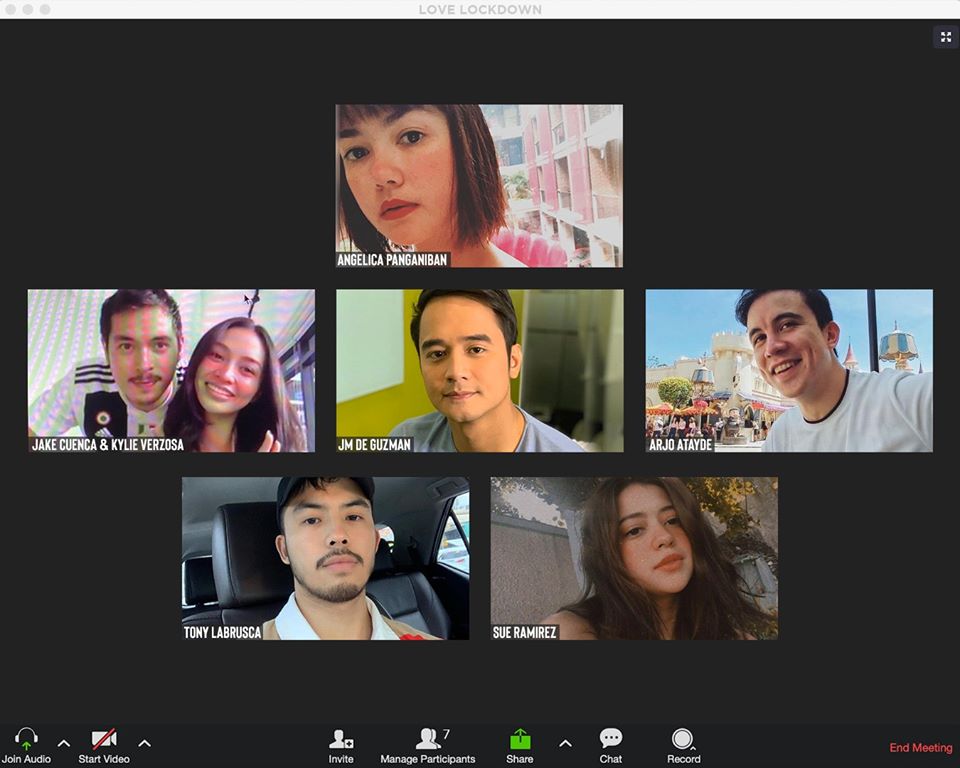The width and height of the screenshot is (960, 768).
Task: Toggle full screen icon at top right
Action: [x=946, y=37]
